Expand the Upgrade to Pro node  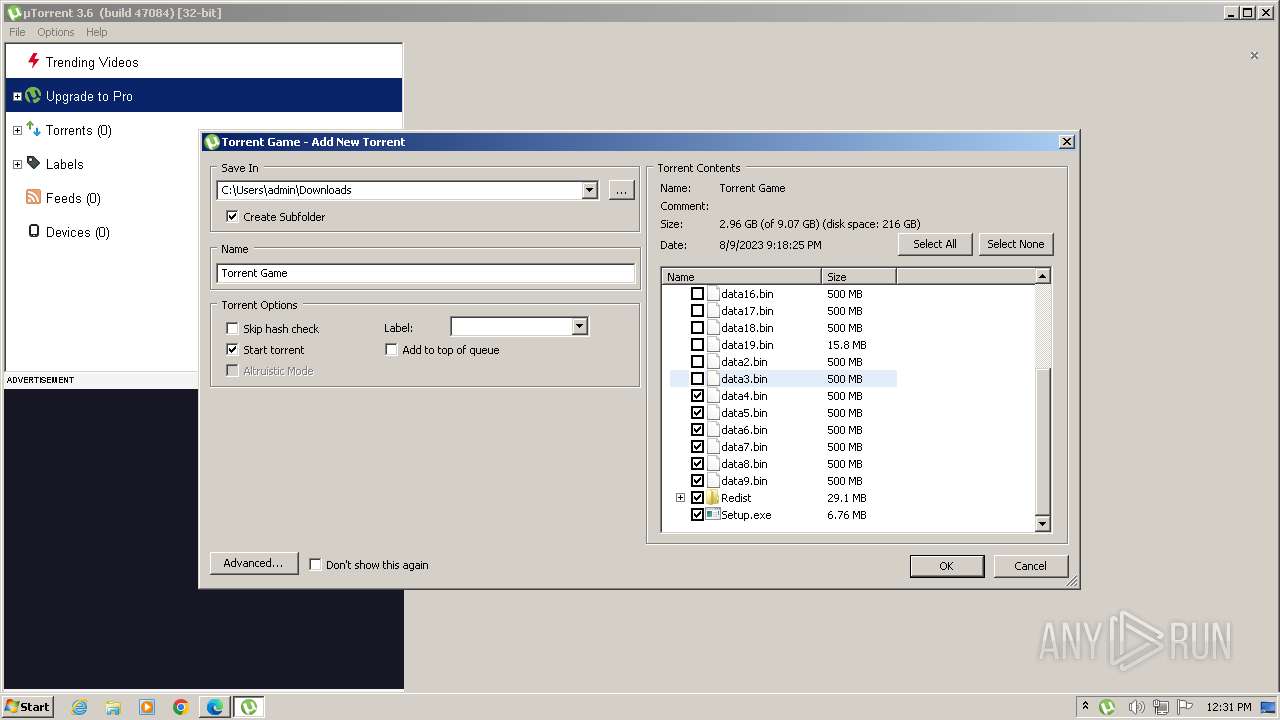[17, 96]
